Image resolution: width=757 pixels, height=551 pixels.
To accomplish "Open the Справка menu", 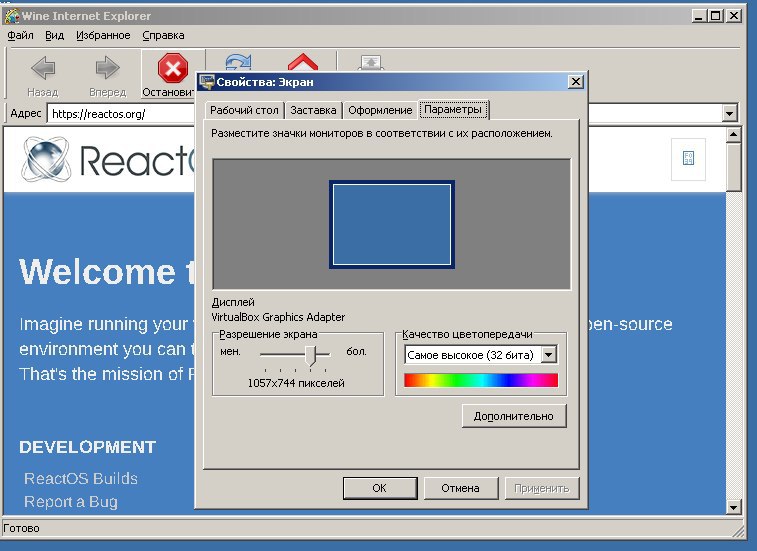I will 163,35.
